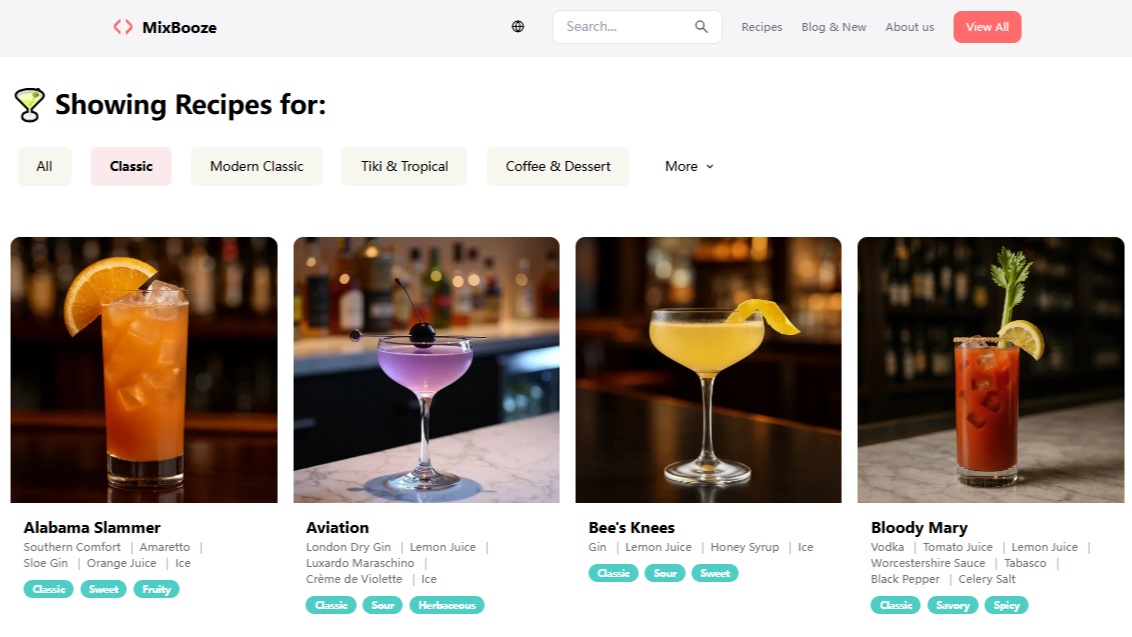Click the Sour tag under Aviation
Image resolution: width=1132 pixels, height=637 pixels.
click(x=382, y=605)
